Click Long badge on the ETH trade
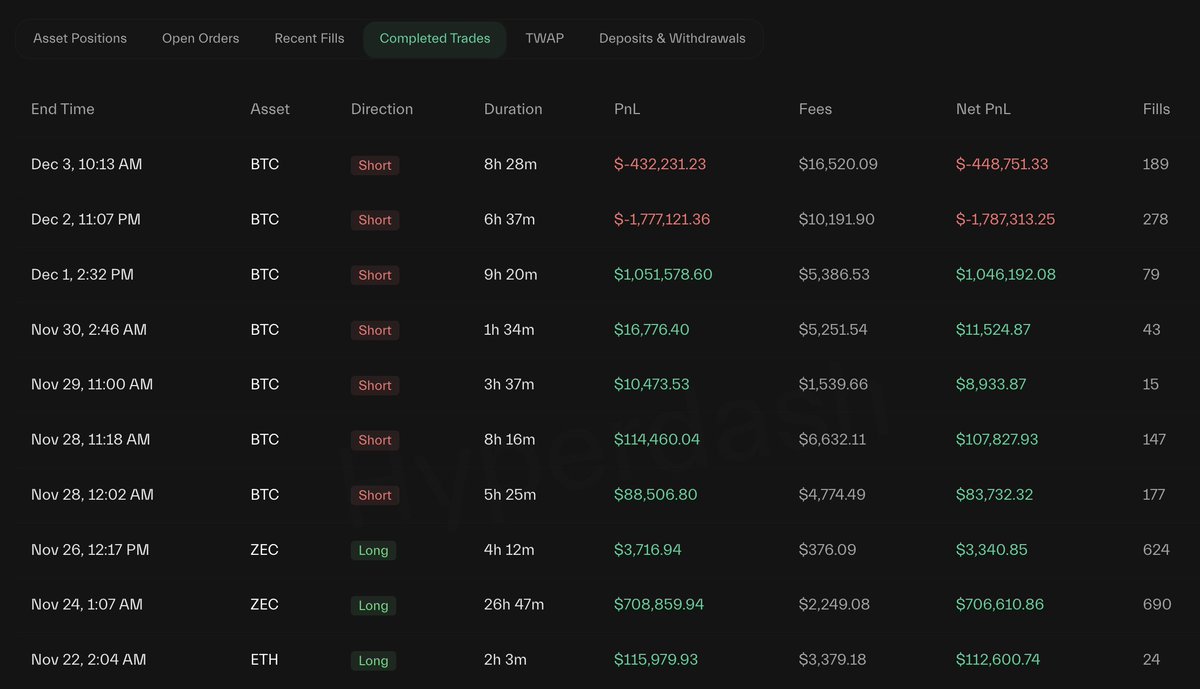 pos(373,660)
